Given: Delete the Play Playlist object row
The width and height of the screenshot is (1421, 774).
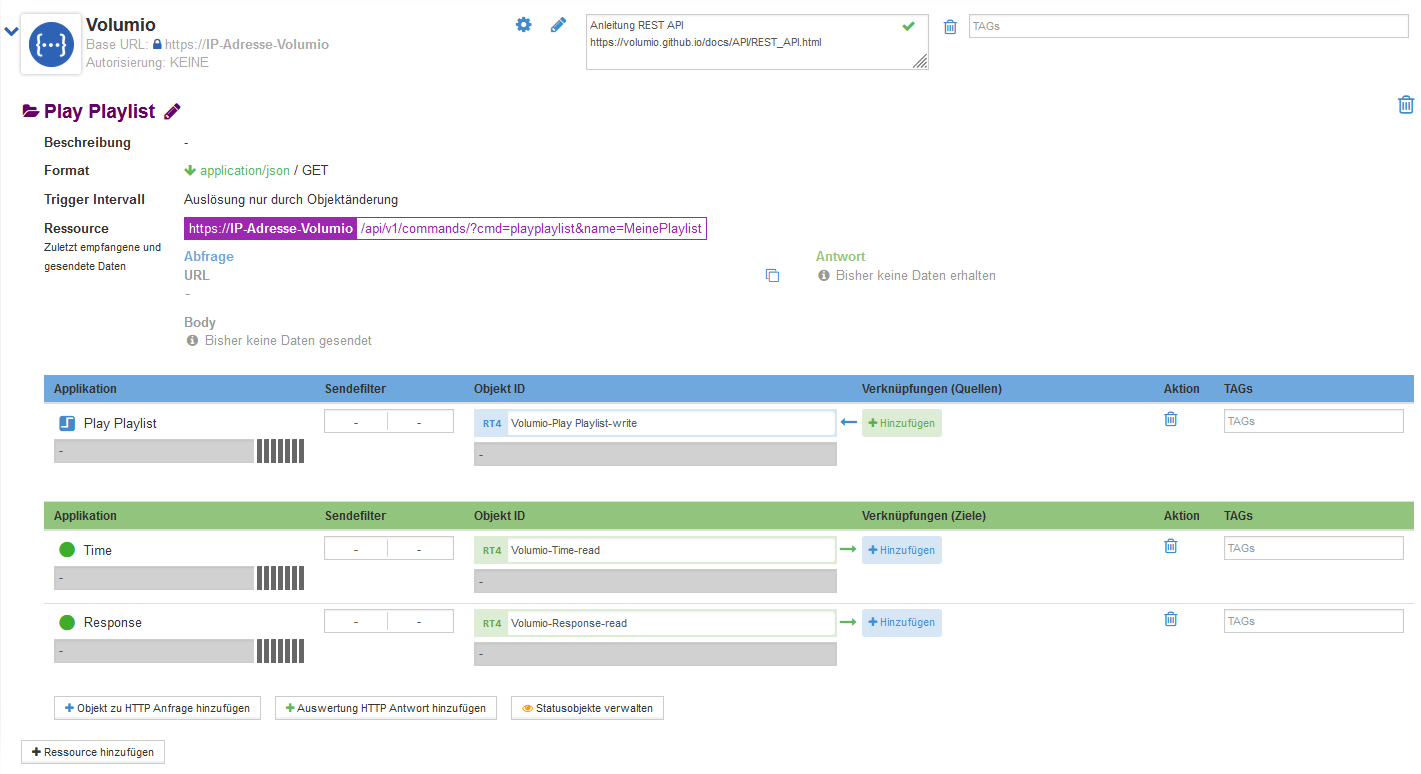Looking at the screenshot, I should tap(1171, 420).
